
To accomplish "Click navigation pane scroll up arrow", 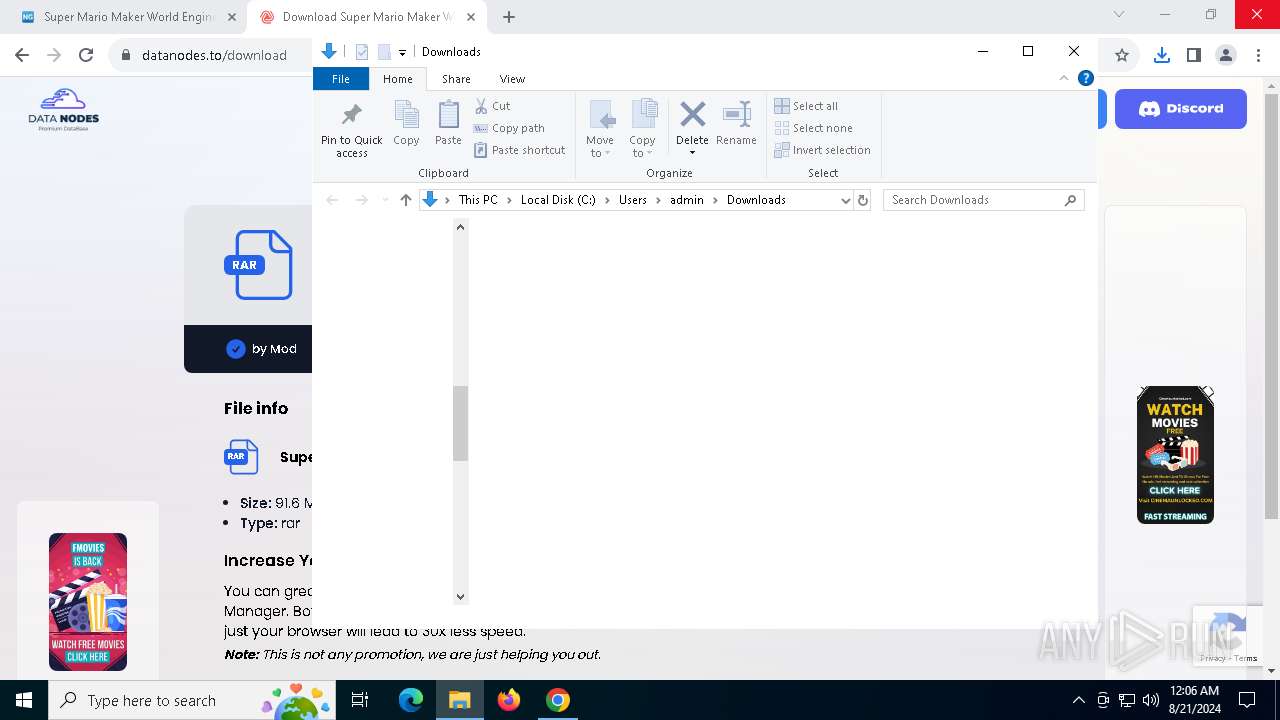I will (x=460, y=227).
